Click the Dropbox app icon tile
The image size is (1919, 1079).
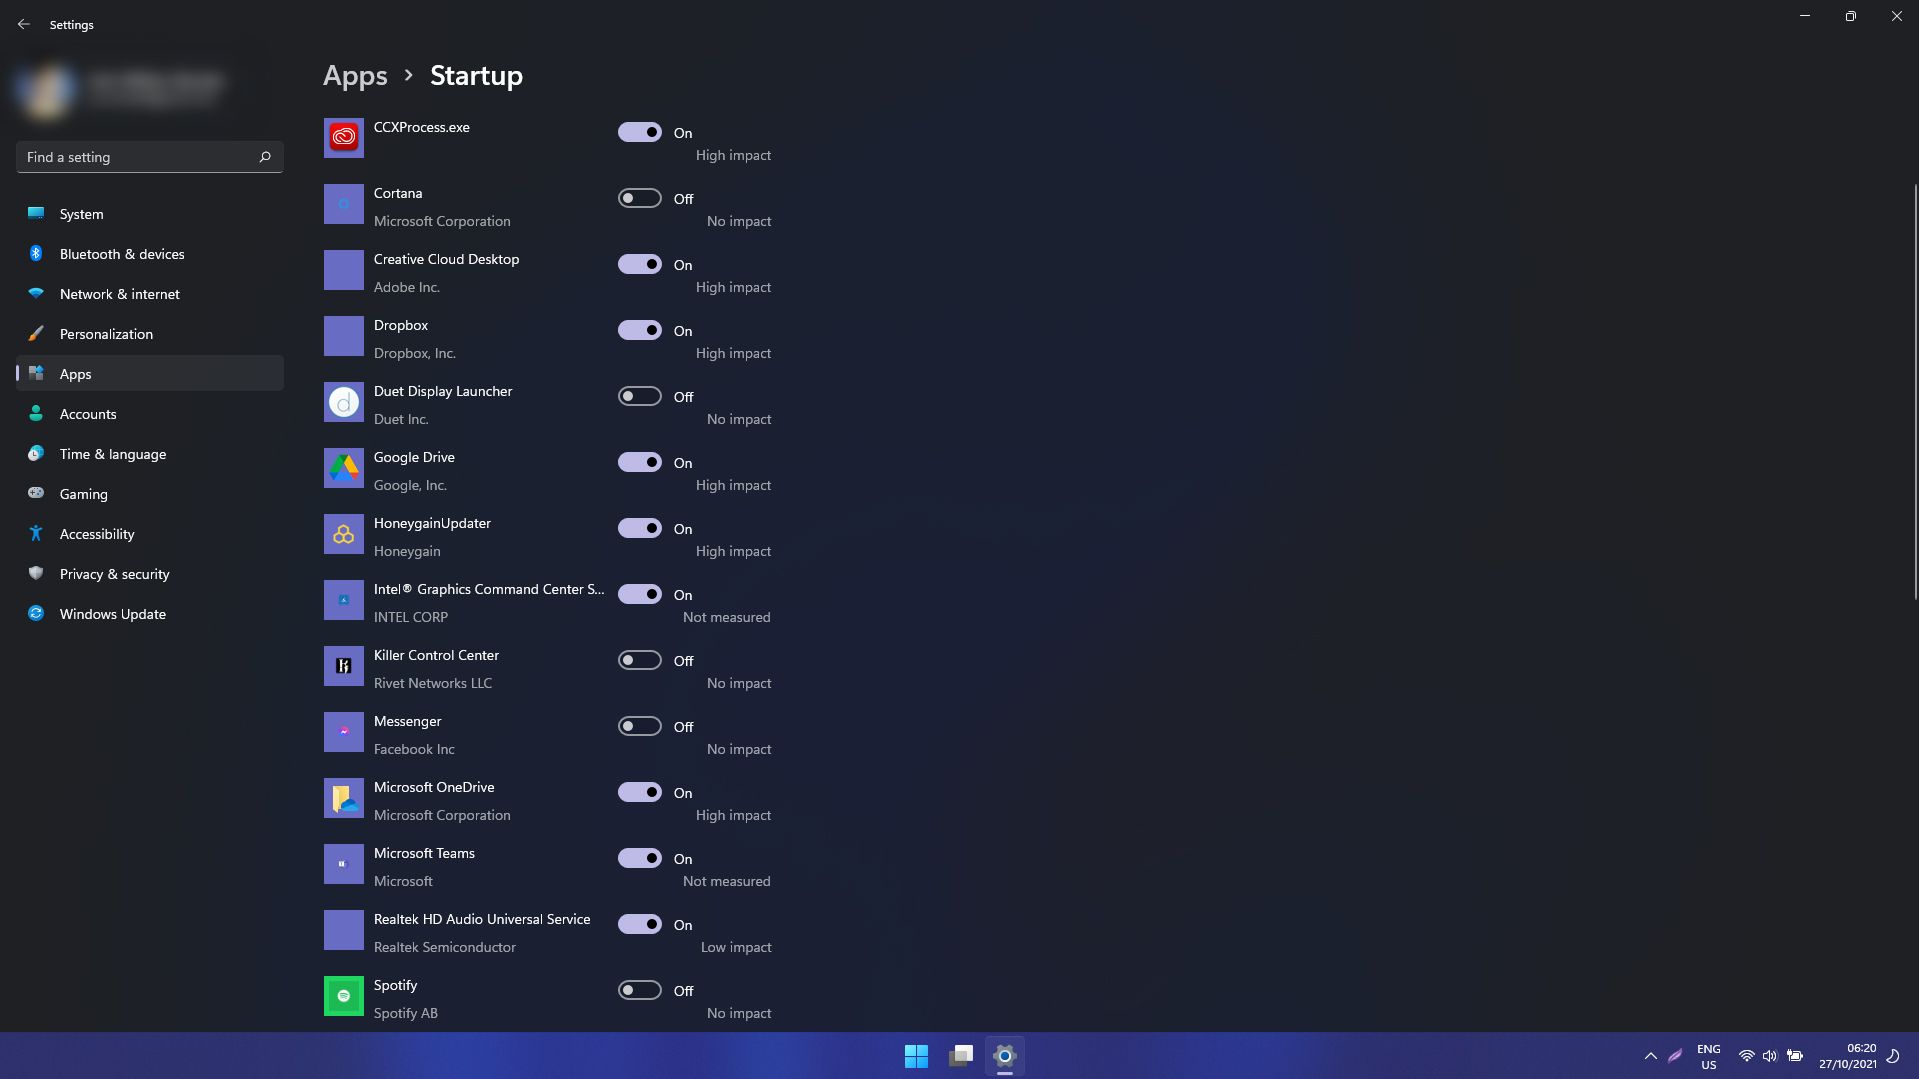343,336
